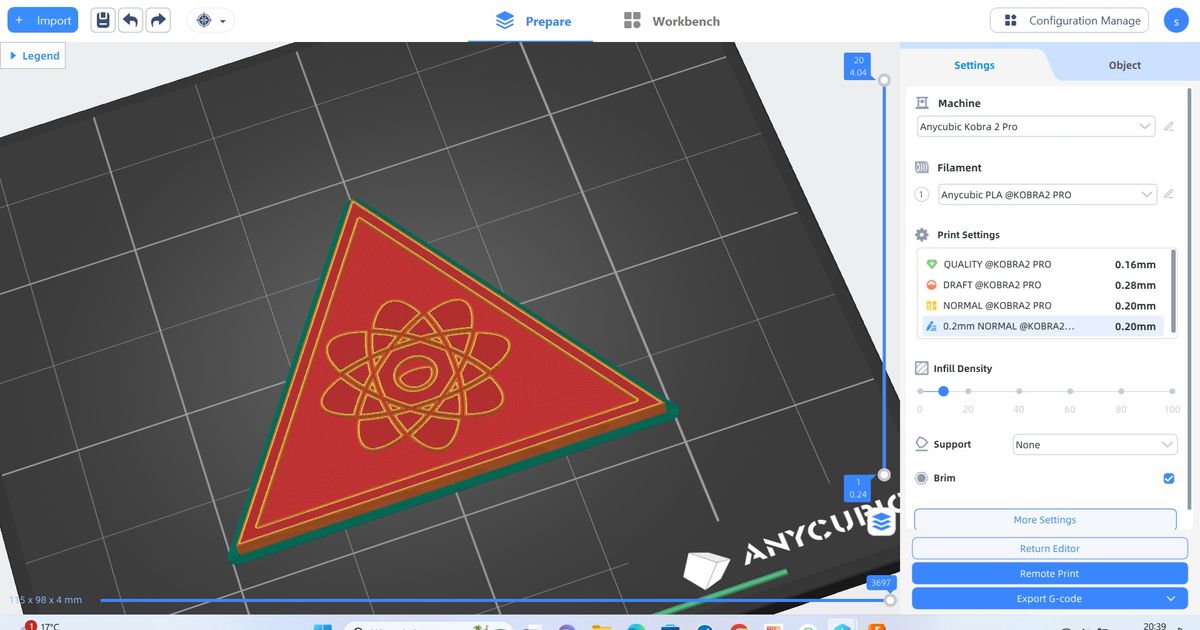Click the Machine icon in the settings panel

tap(921, 102)
